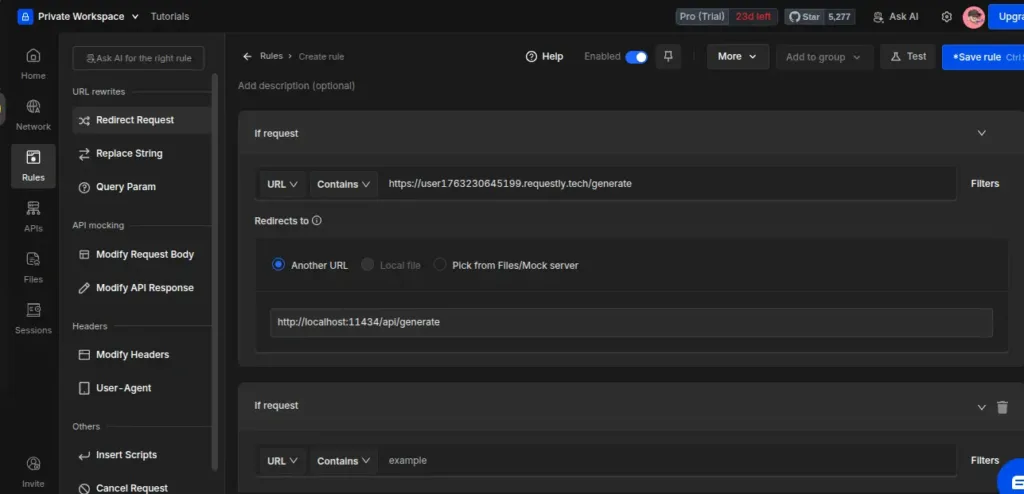Delete the second condition with trash icon
The image size is (1024, 494).
tap(1002, 407)
